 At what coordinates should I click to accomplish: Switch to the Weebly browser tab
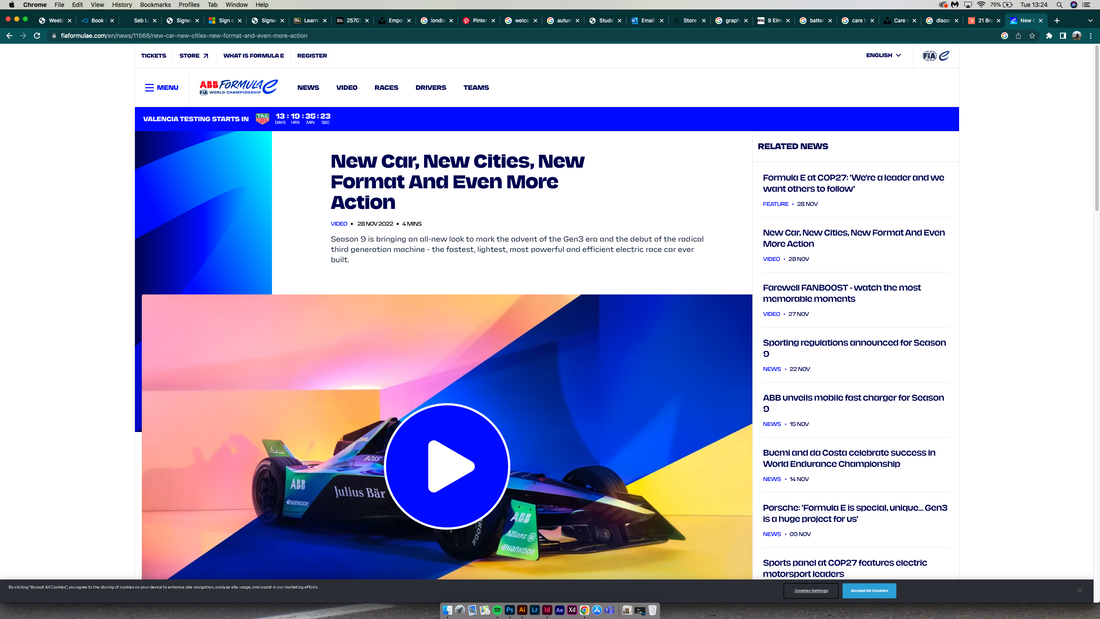click(53, 20)
